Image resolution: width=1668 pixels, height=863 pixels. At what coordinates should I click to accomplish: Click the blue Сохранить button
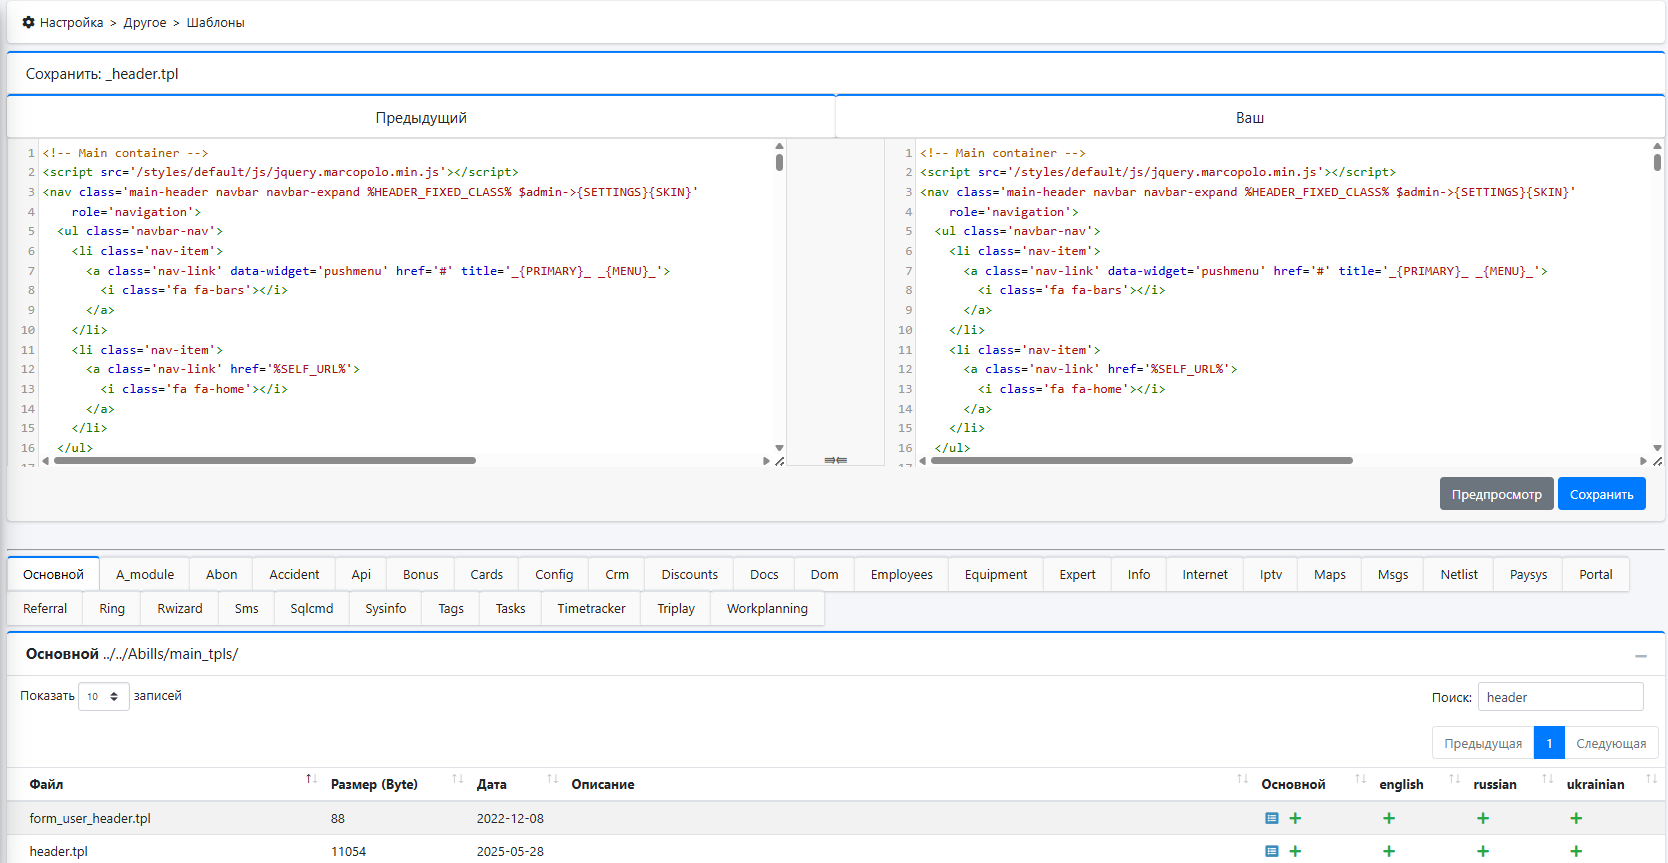[x=1602, y=494]
